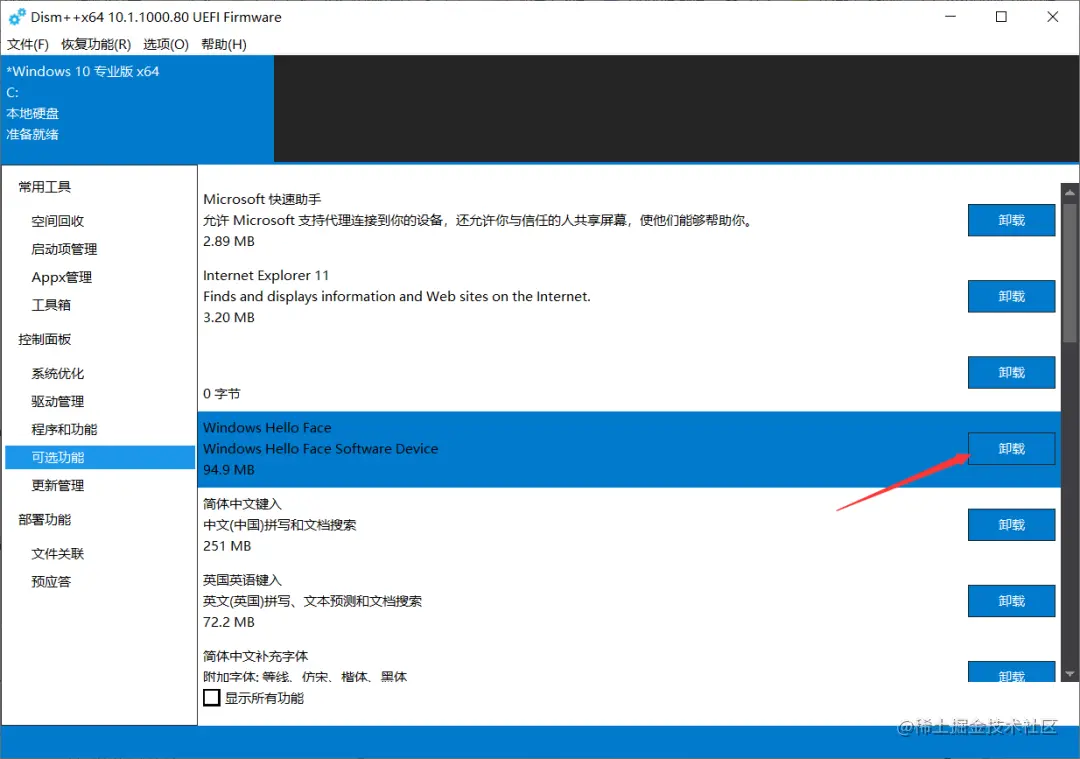
Task: Click the Dism++ gear icon in title bar
Action: (17, 17)
